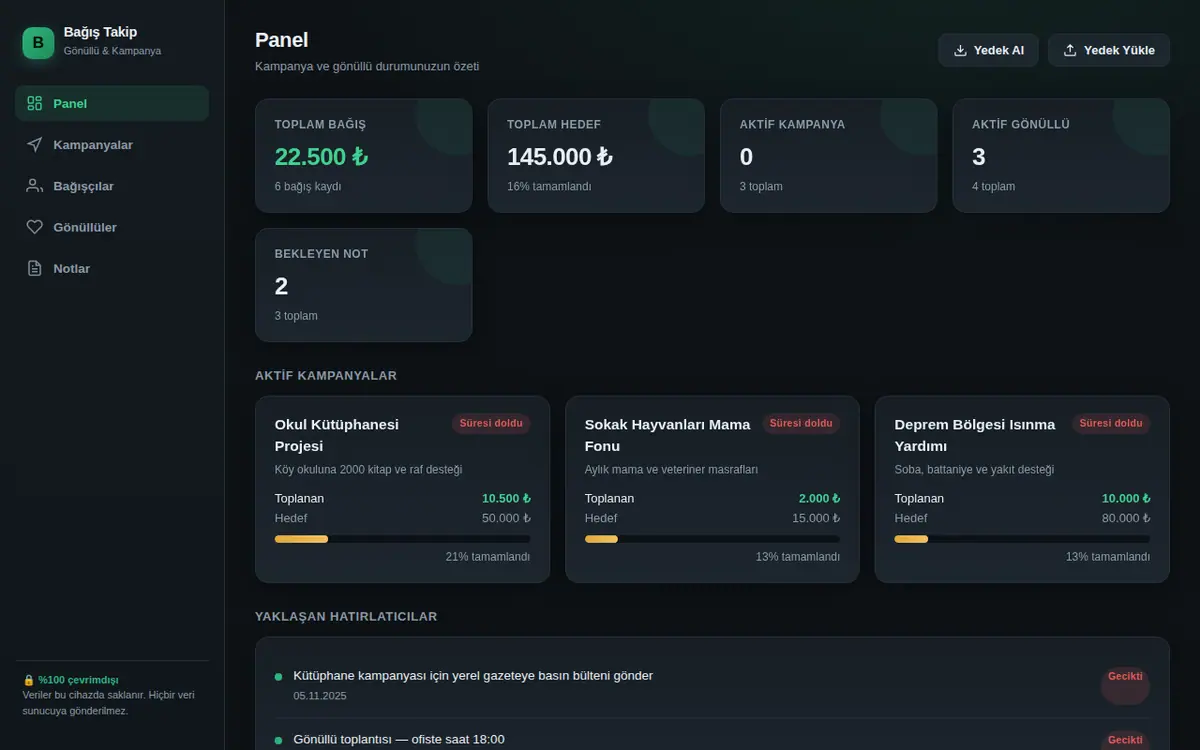Select the Toplam Bağış stat card

(363, 155)
